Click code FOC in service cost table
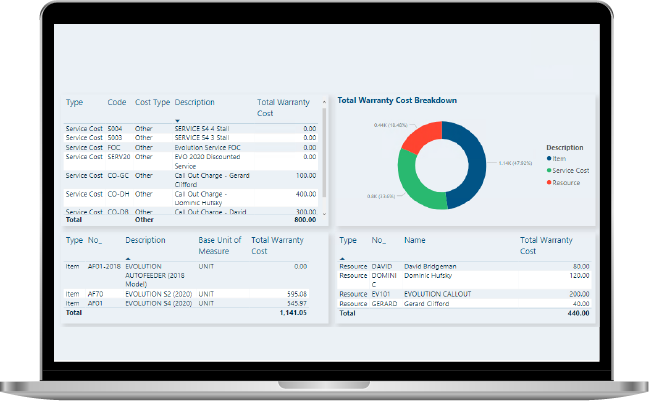The height and width of the screenshot is (401, 649). coord(114,147)
